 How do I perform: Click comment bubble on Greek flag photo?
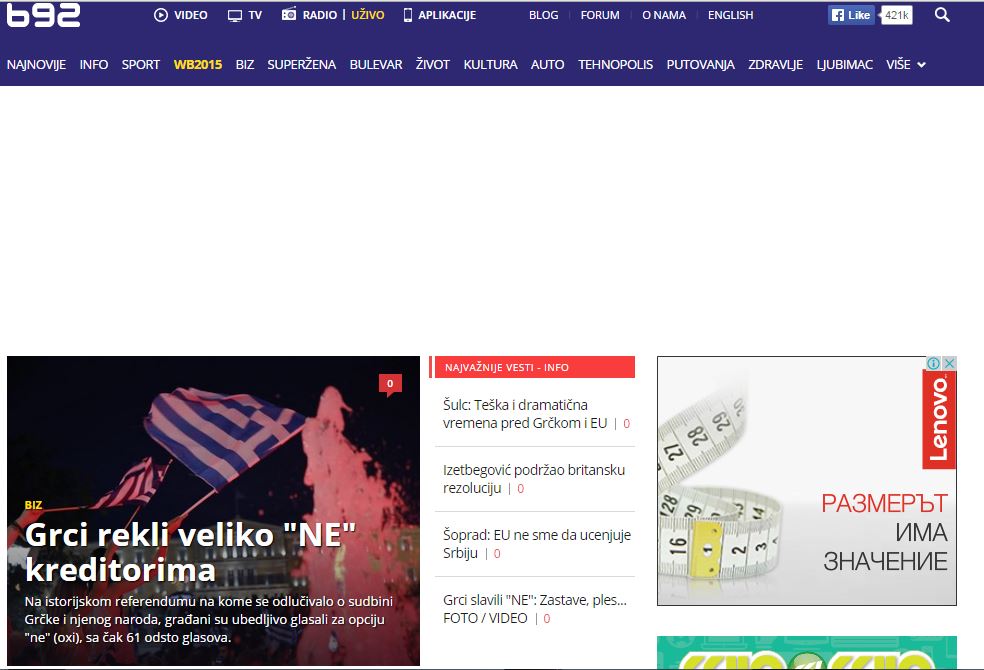point(390,384)
